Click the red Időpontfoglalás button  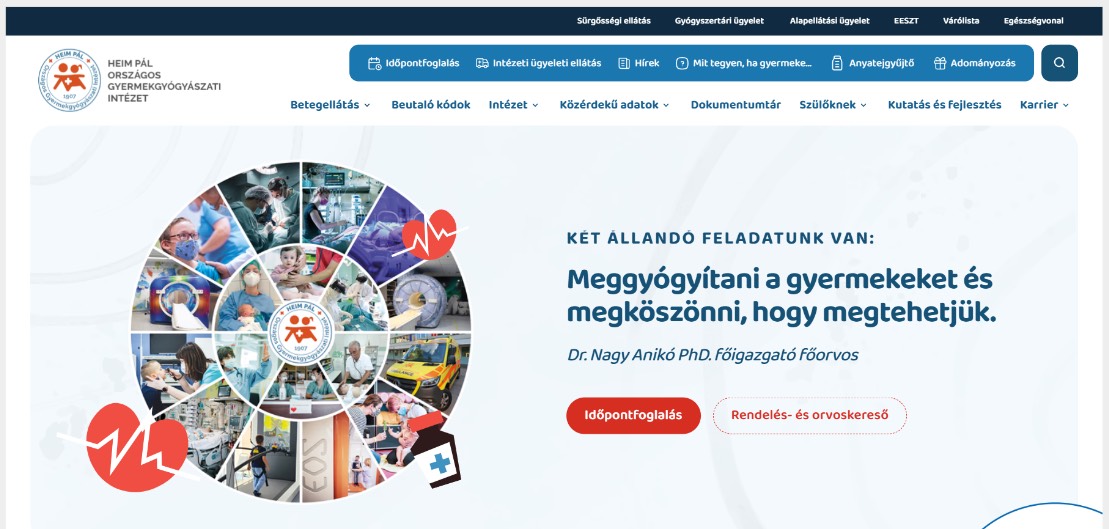point(633,416)
